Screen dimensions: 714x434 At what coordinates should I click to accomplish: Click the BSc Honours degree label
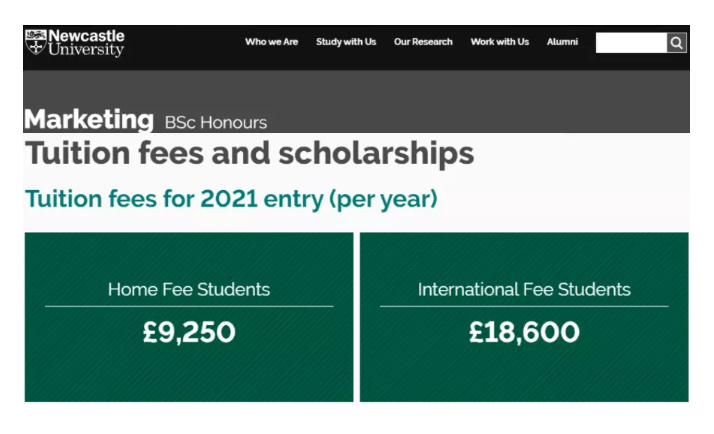click(x=215, y=123)
